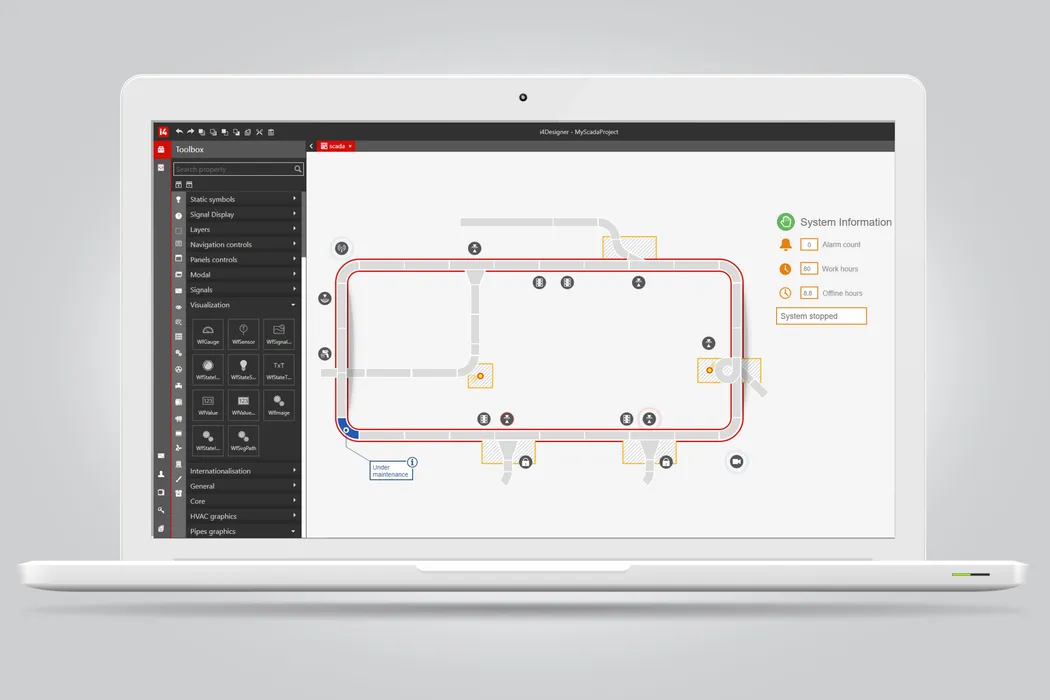
Task: Click the System stopped status box
Action: coord(821,316)
